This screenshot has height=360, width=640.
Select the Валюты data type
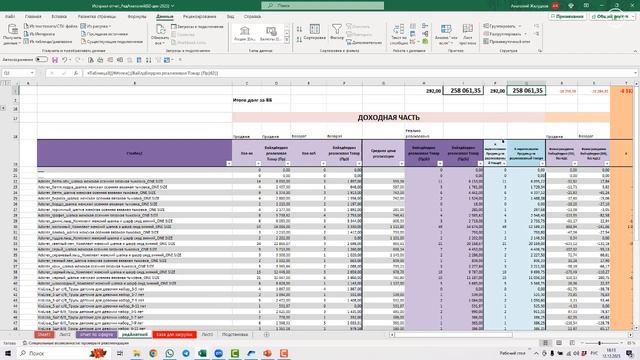(271, 33)
